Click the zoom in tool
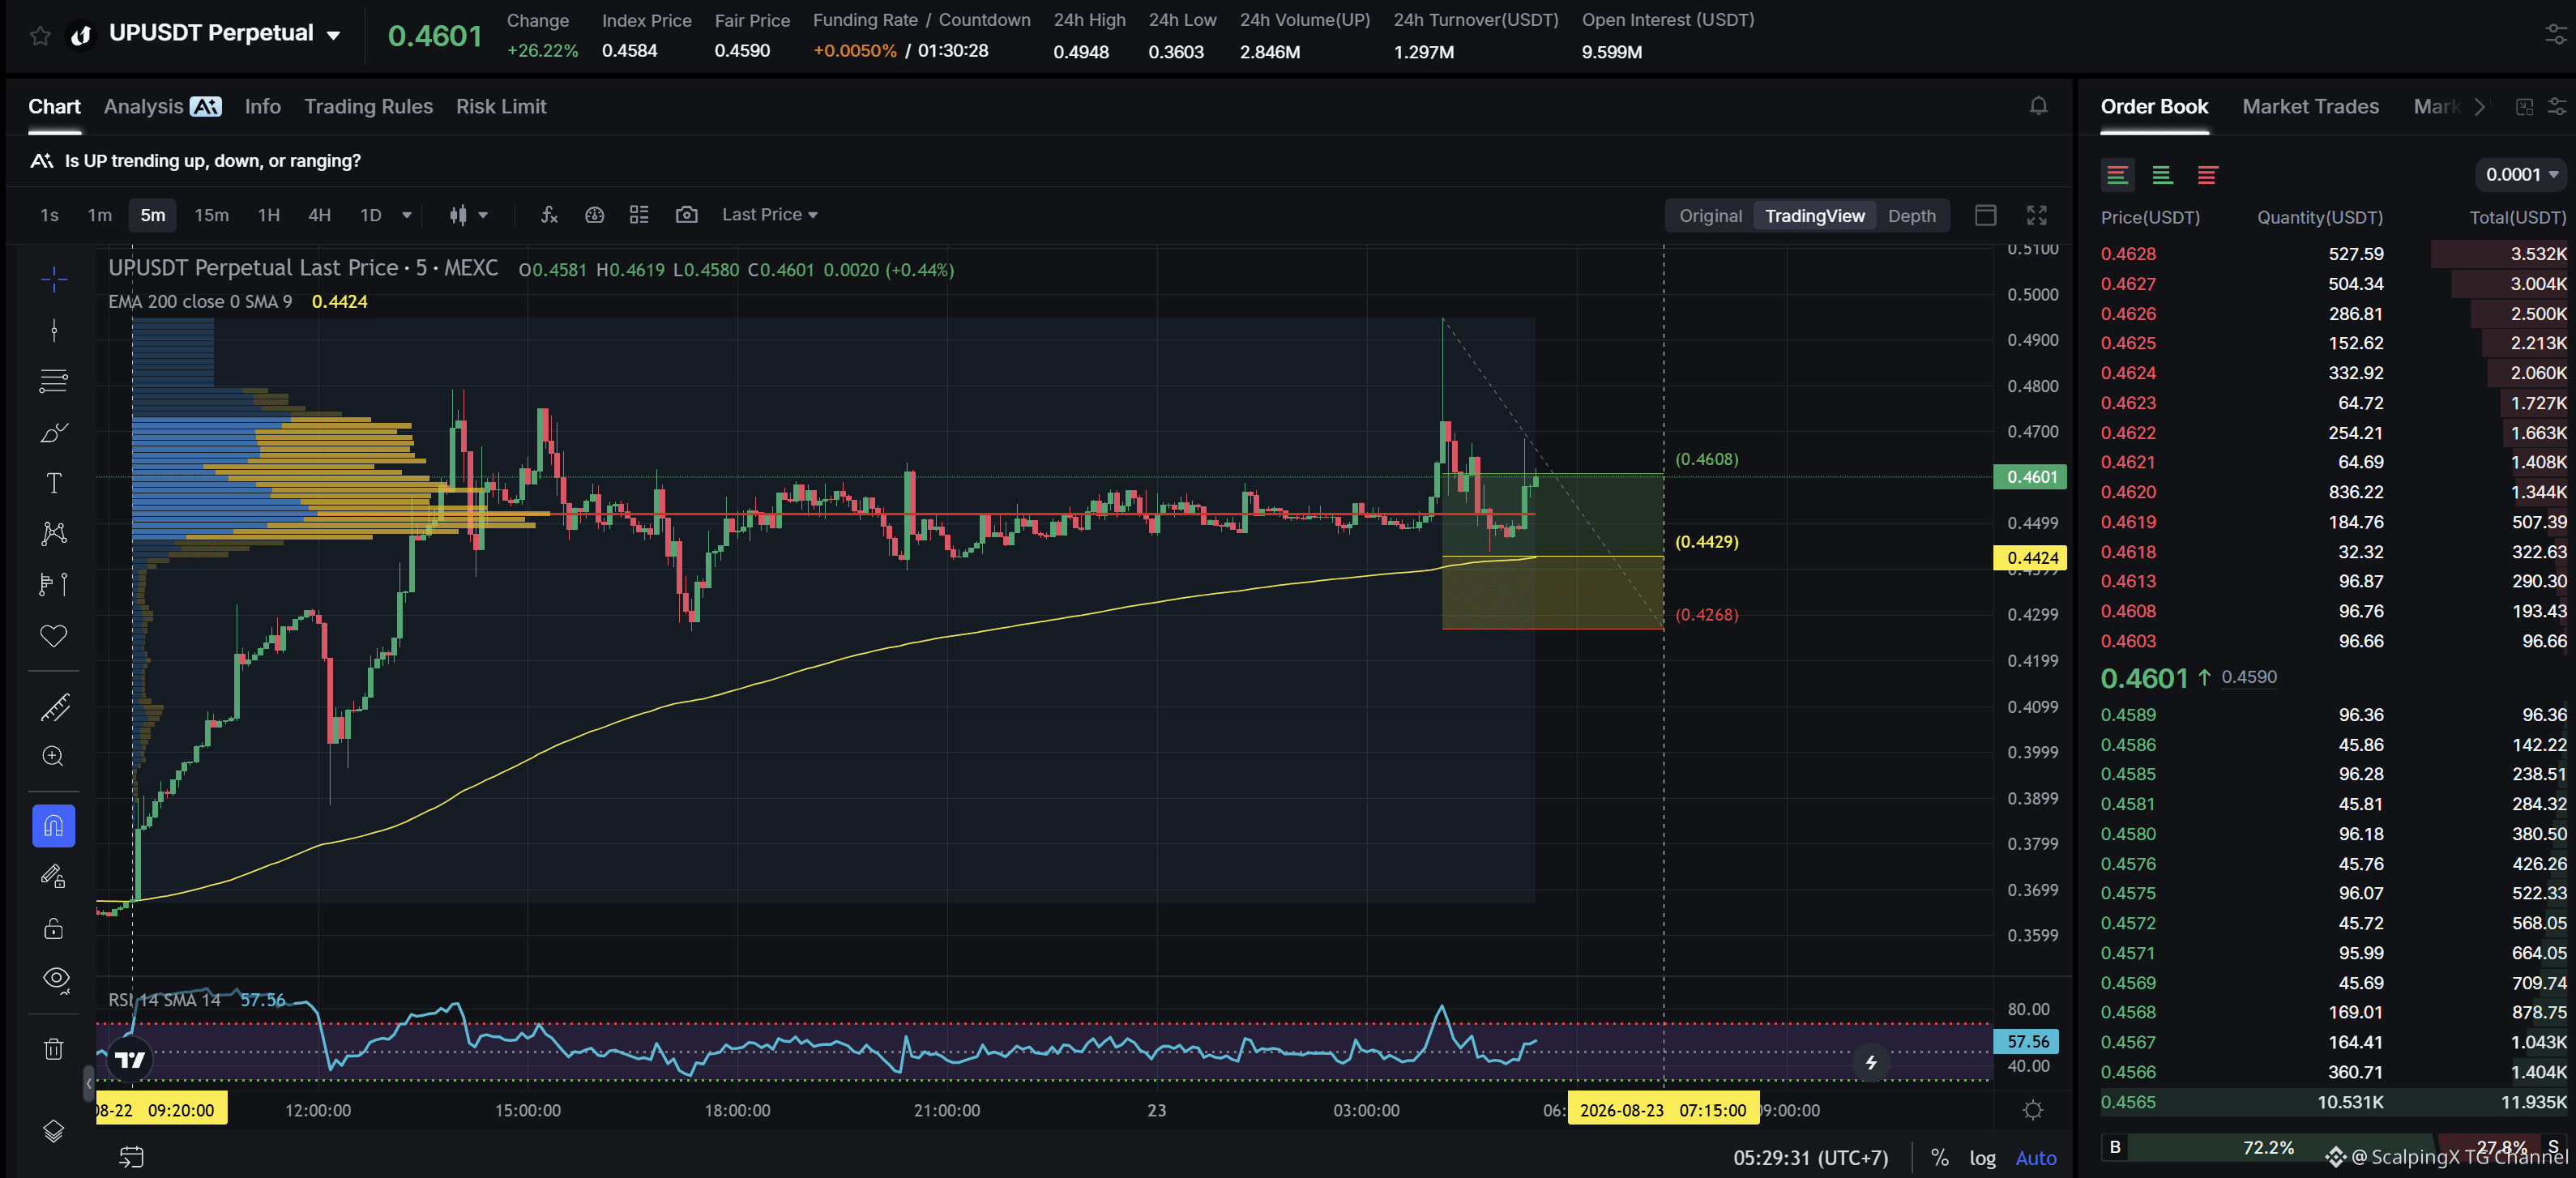Viewport: 2576px width, 1178px height. tap(54, 757)
